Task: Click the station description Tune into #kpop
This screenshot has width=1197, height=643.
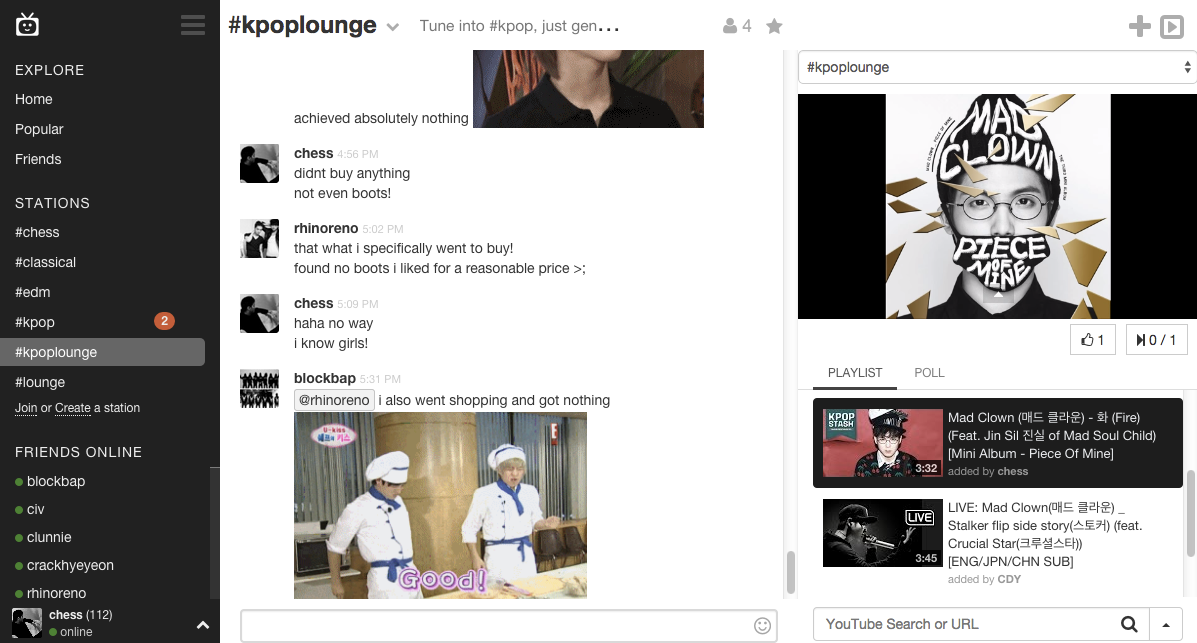Action: pyautogui.click(x=519, y=26)
